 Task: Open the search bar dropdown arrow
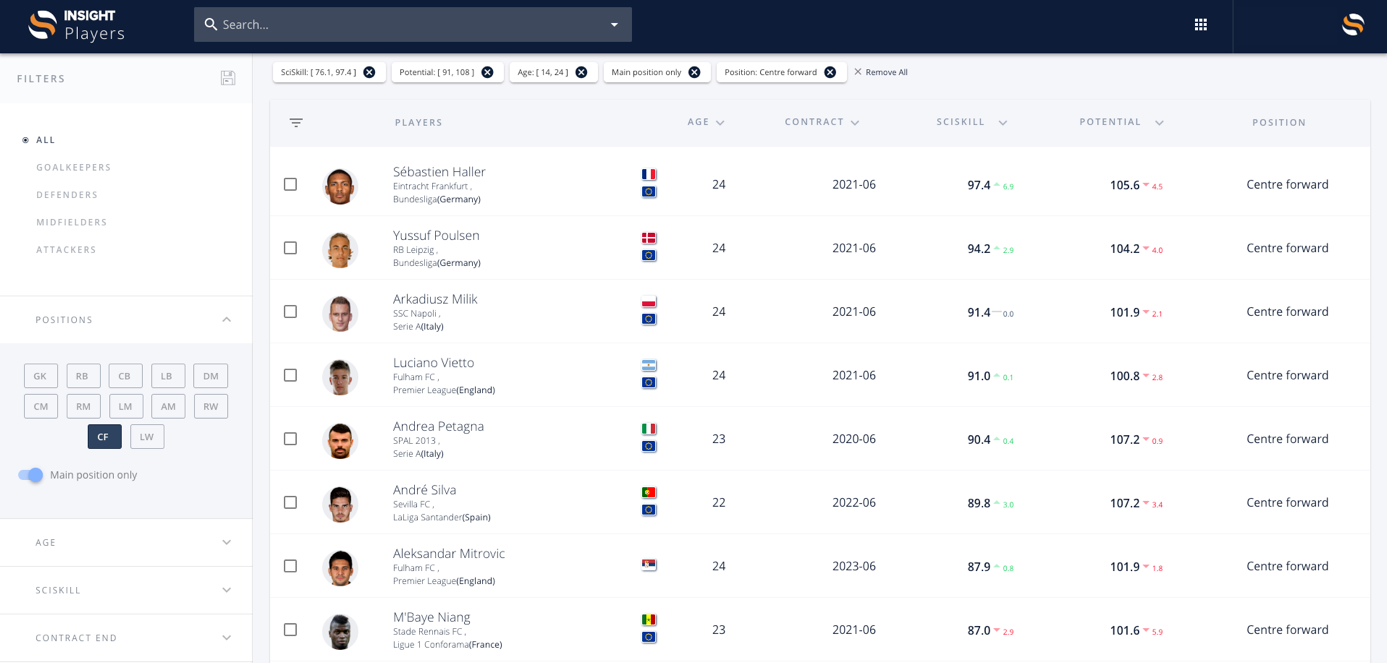pyautogui.click(x=614, y=24)
